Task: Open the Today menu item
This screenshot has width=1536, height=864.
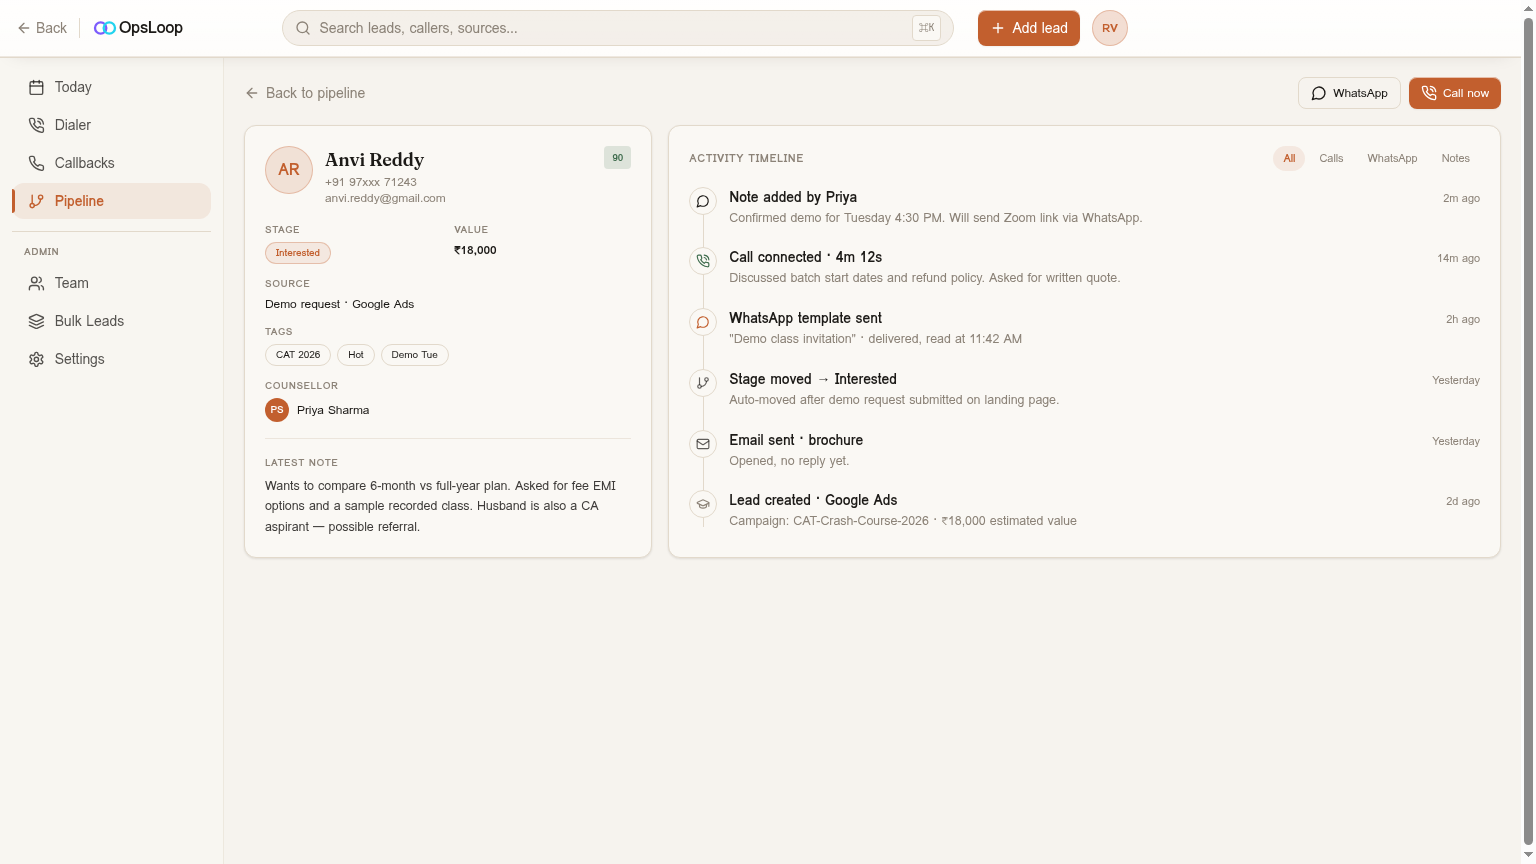Action: pyautogui.click(x=111, y=87)
